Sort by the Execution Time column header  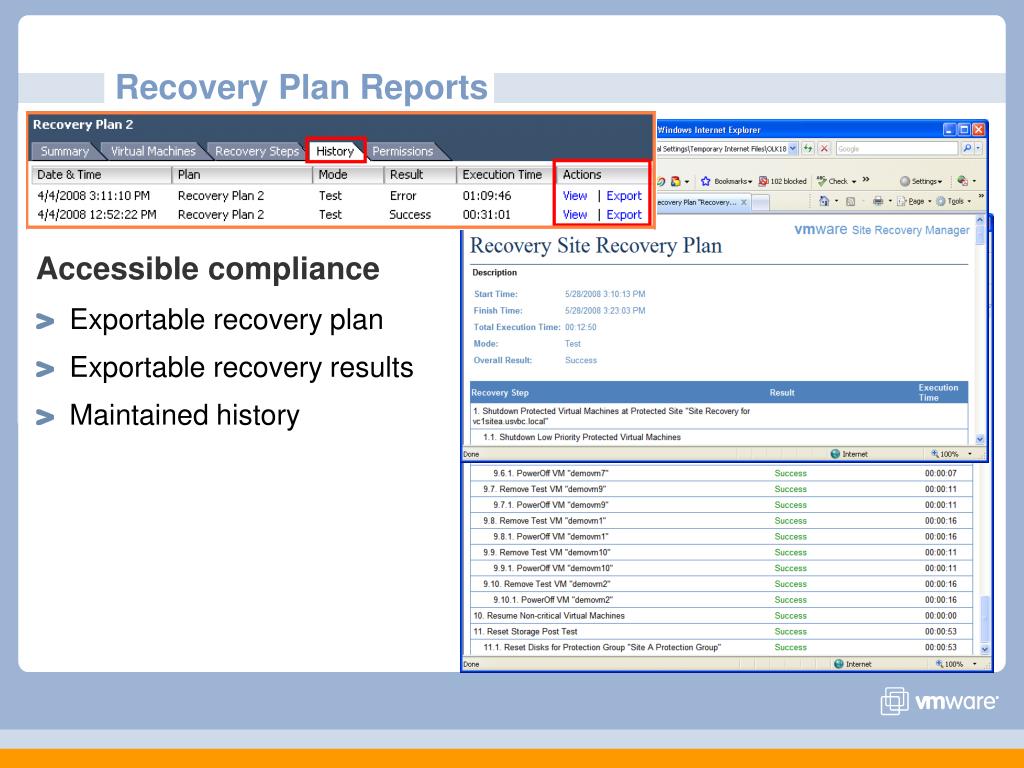[504, 174]
